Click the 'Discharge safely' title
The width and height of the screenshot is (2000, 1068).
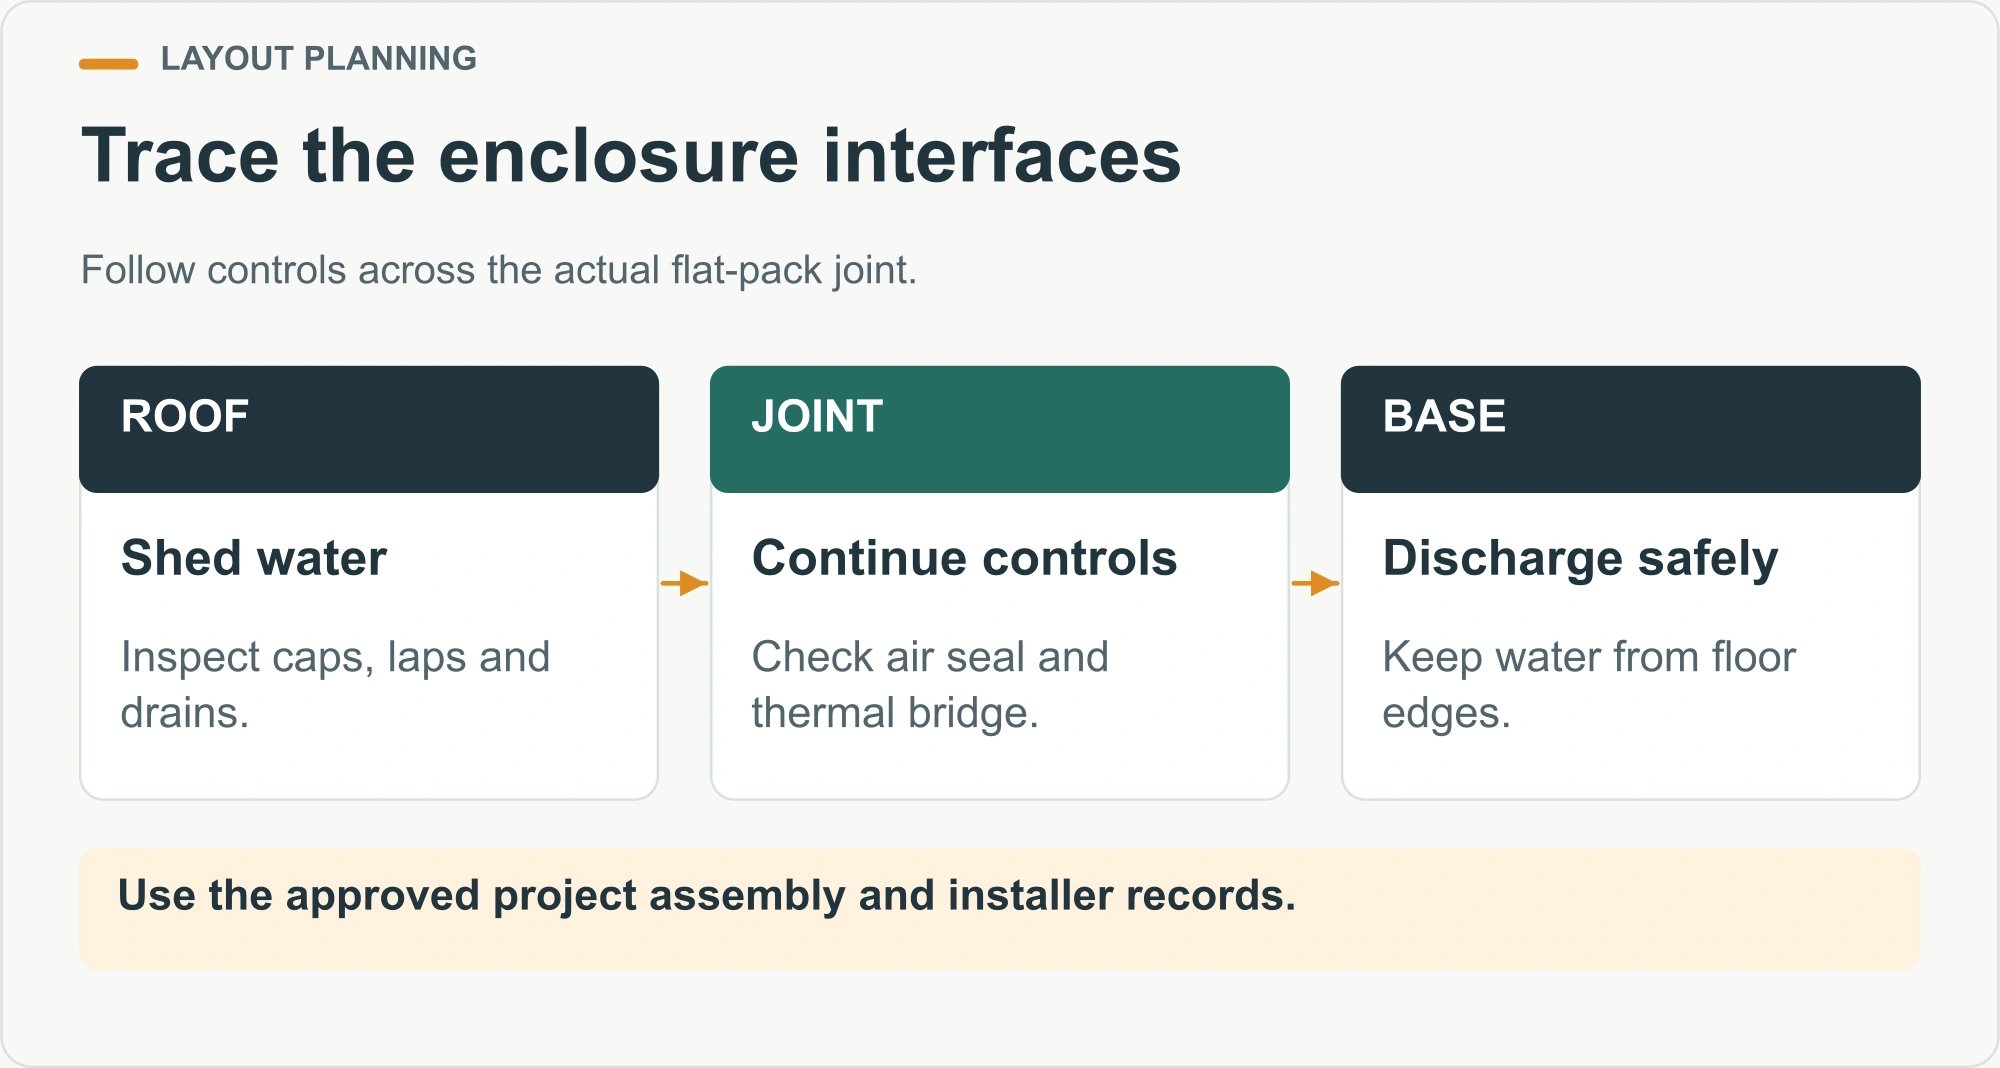[1580, 559]
